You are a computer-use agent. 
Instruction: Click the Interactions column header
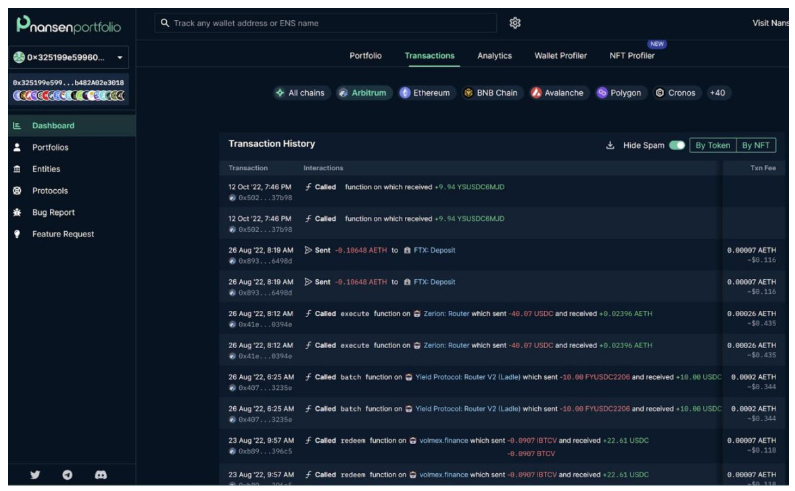tap(323, 168)
